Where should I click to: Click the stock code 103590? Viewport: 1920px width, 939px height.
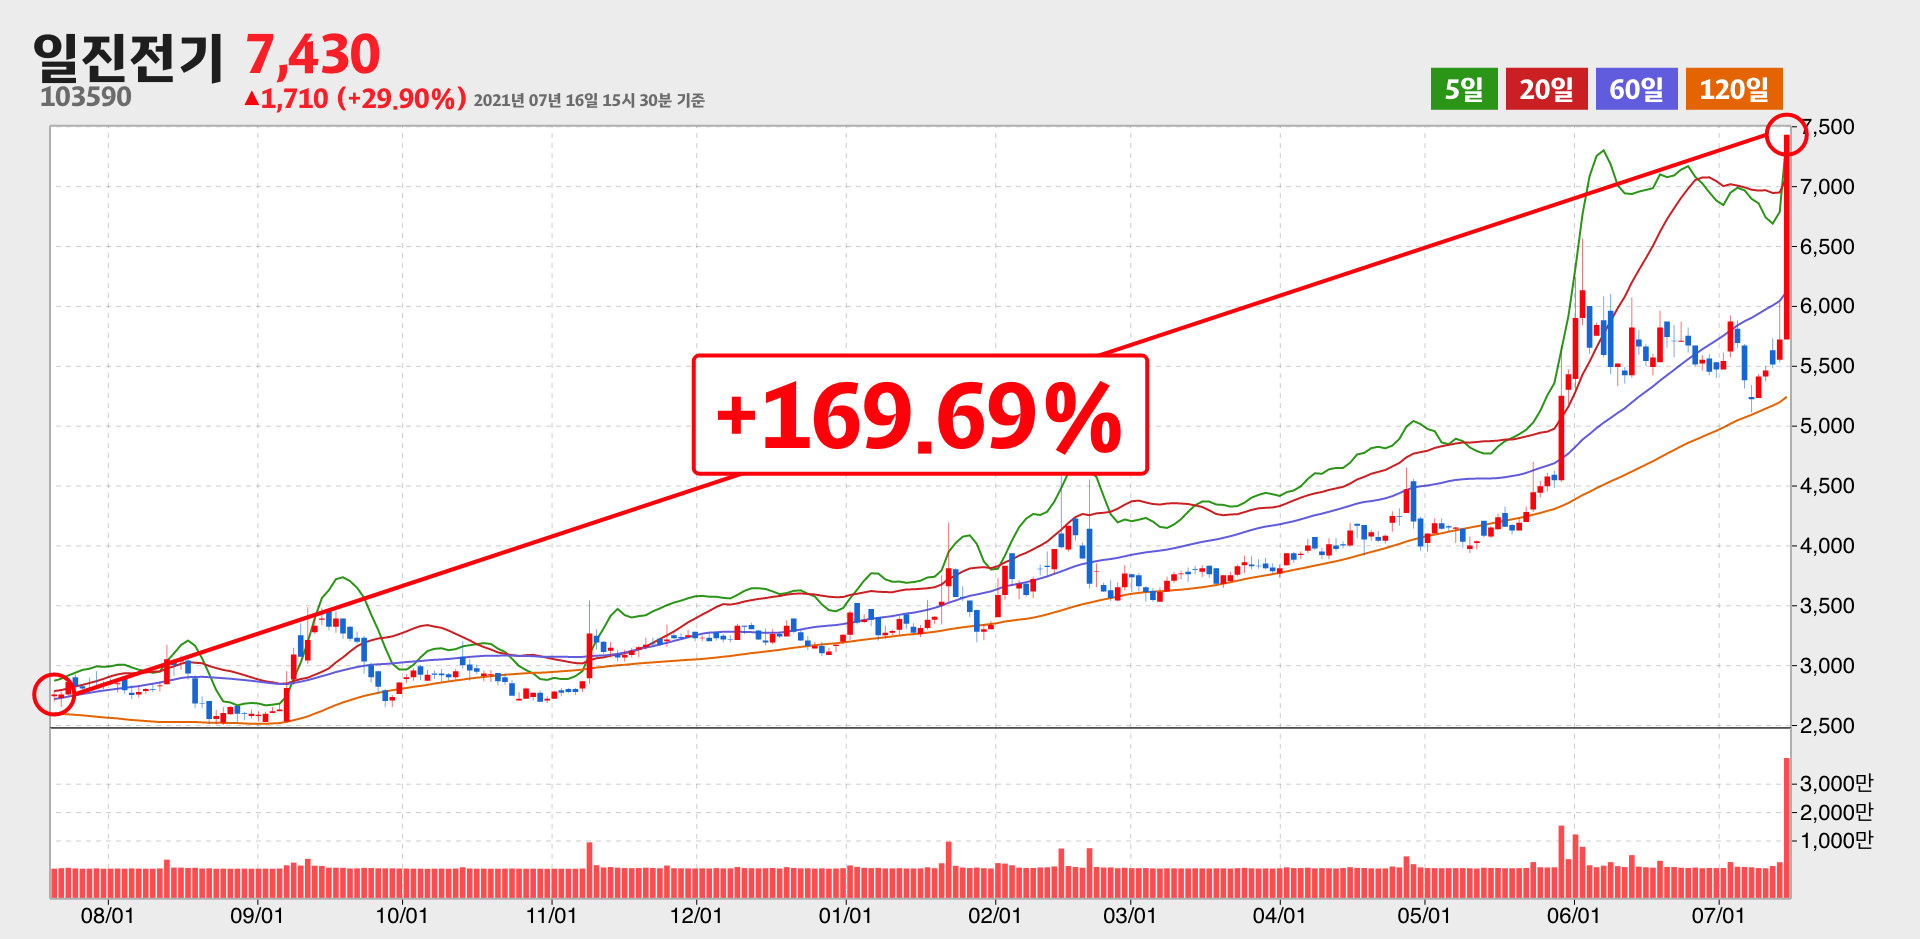click(86, 97)
